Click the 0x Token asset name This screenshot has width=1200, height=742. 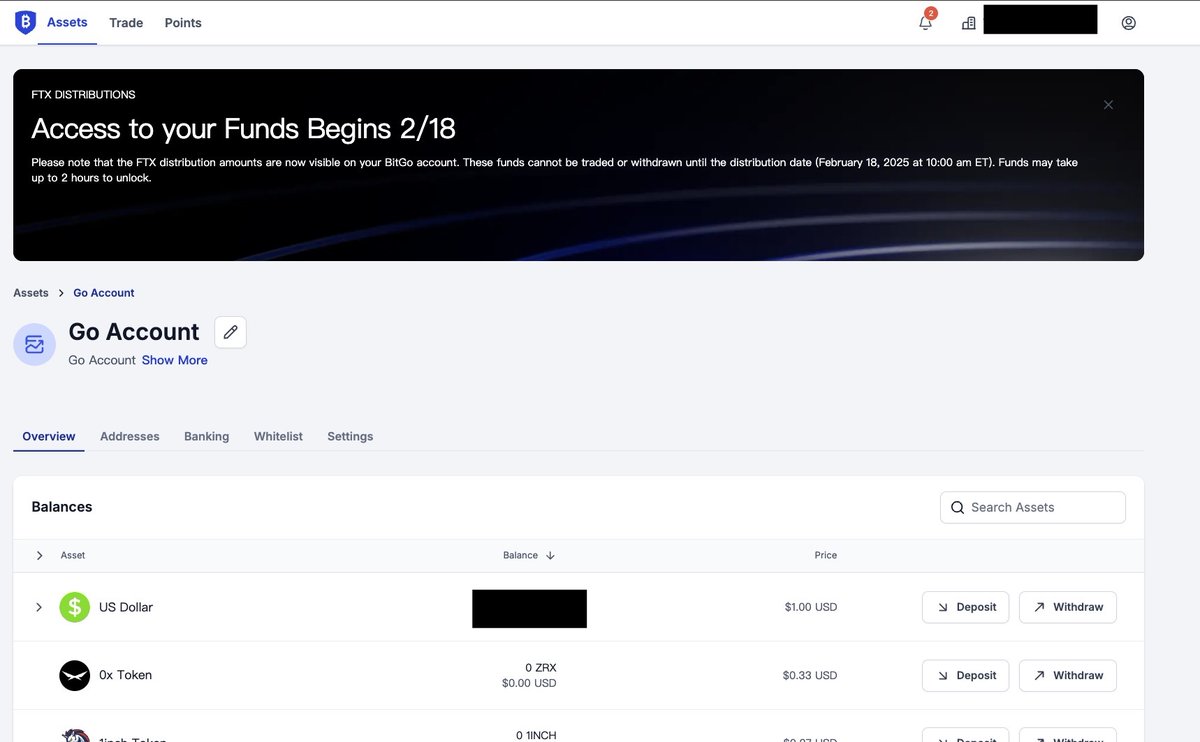(x=126, y=675)
